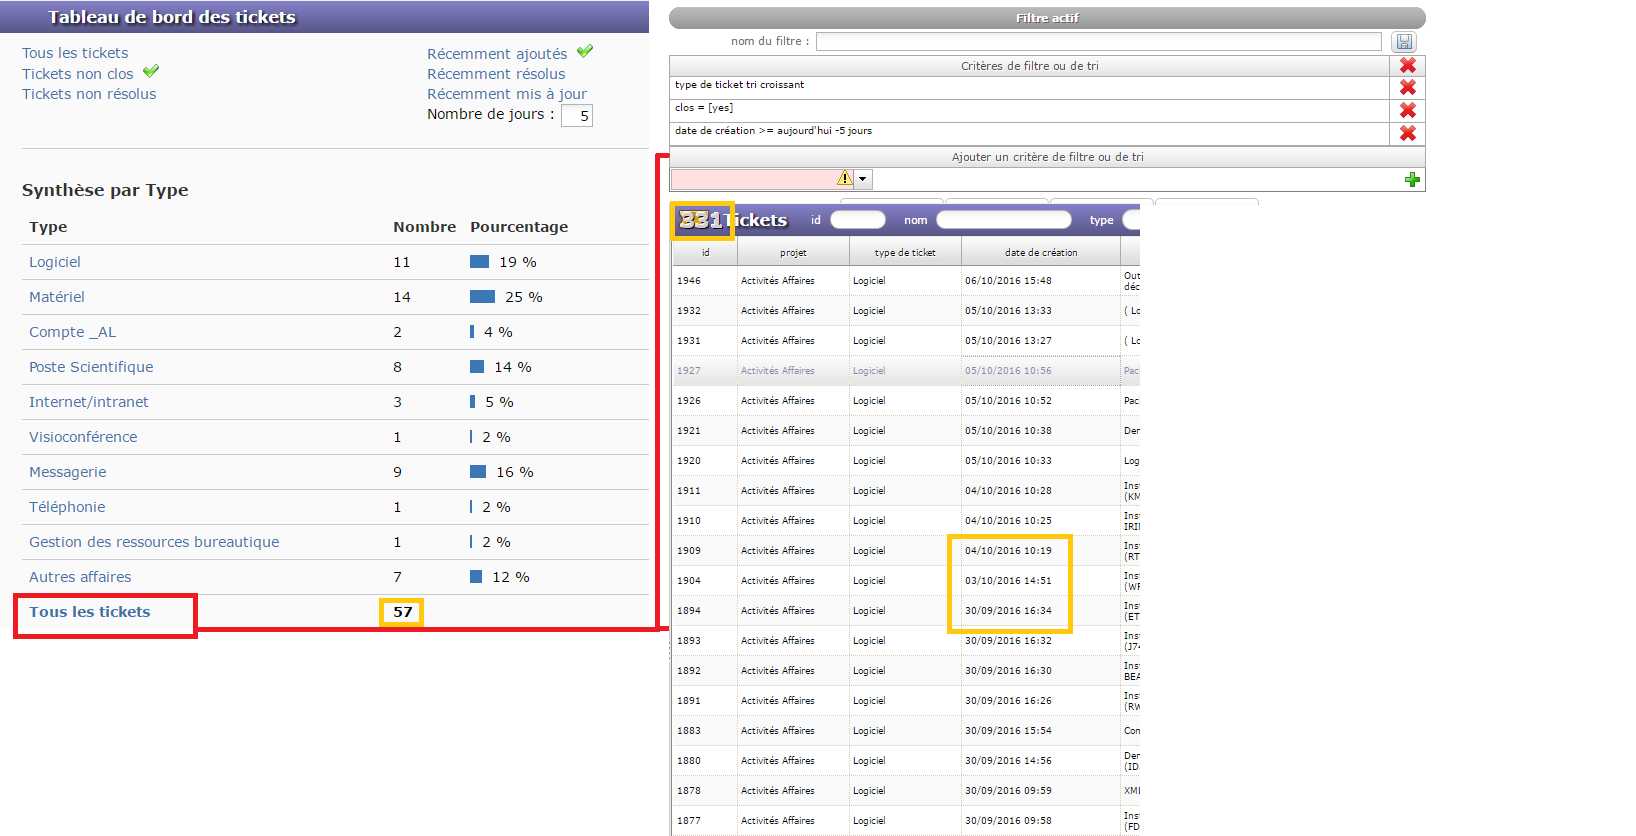This screenshot has width=1636, height=836.
Task: Open 'Tous les tickets' link at top
Action: [x=75, y=53]
